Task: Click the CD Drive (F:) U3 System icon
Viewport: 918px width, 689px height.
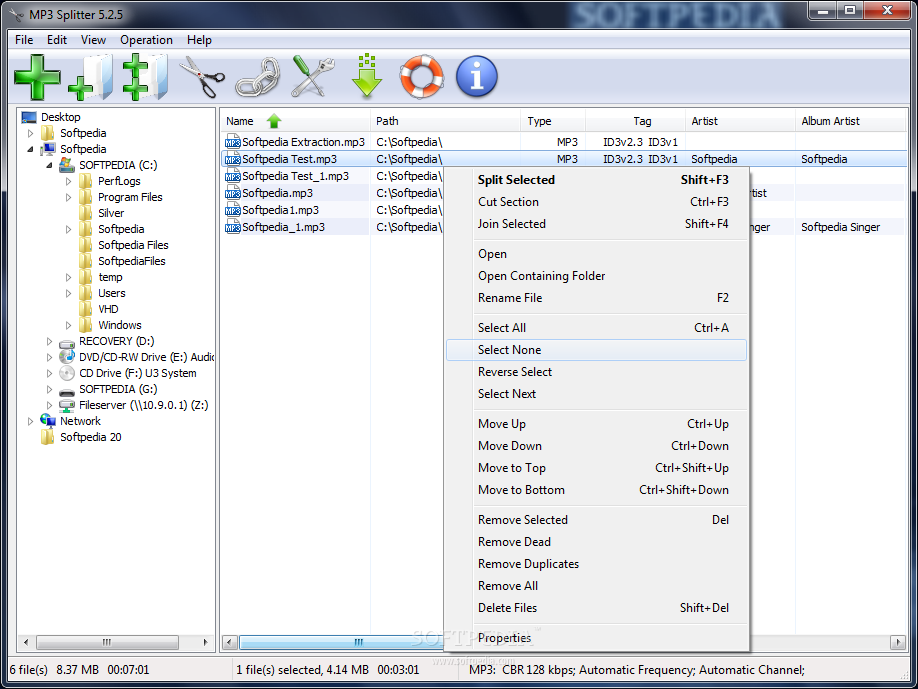Action: (67, 373)
